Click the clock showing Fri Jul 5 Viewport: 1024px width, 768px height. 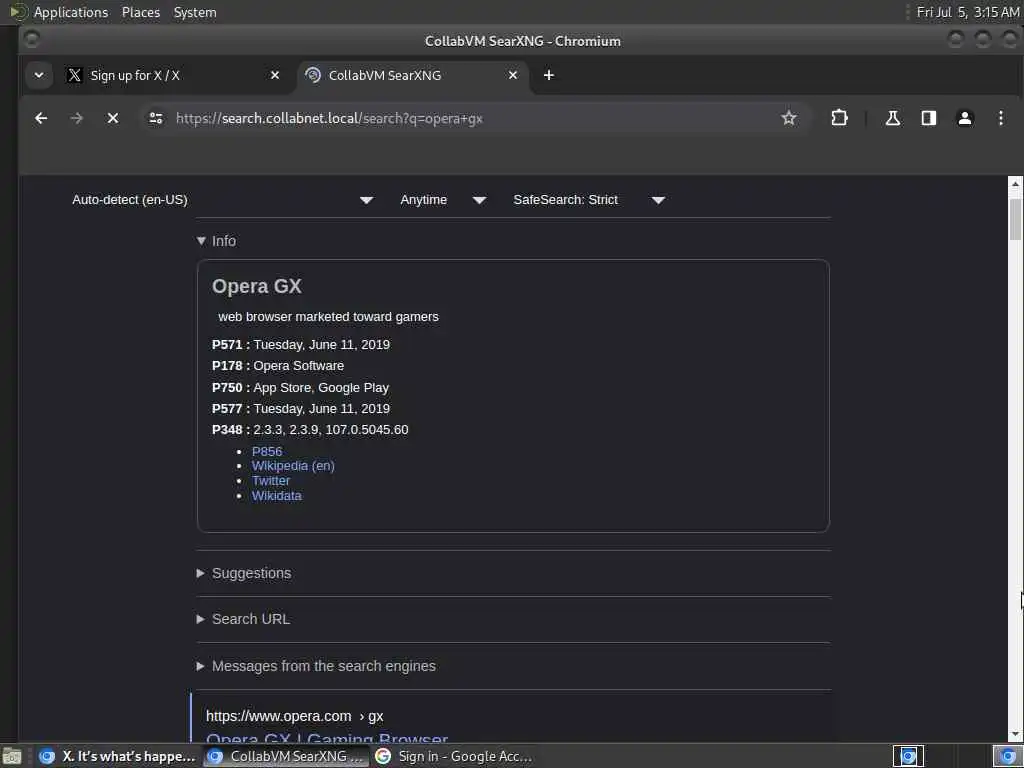coord(968,12)
